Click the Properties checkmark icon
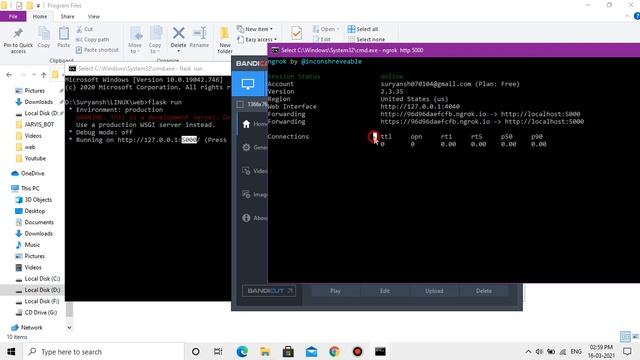640x360 pixels. 297,33
